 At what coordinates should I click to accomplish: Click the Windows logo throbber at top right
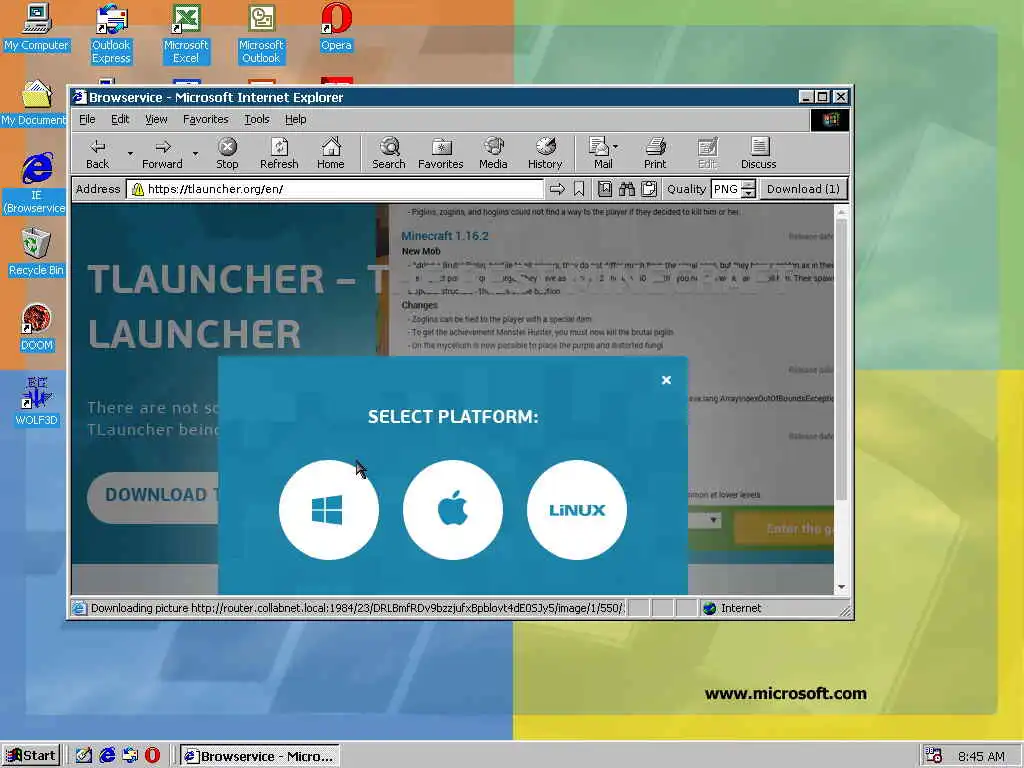click(830, 120)
